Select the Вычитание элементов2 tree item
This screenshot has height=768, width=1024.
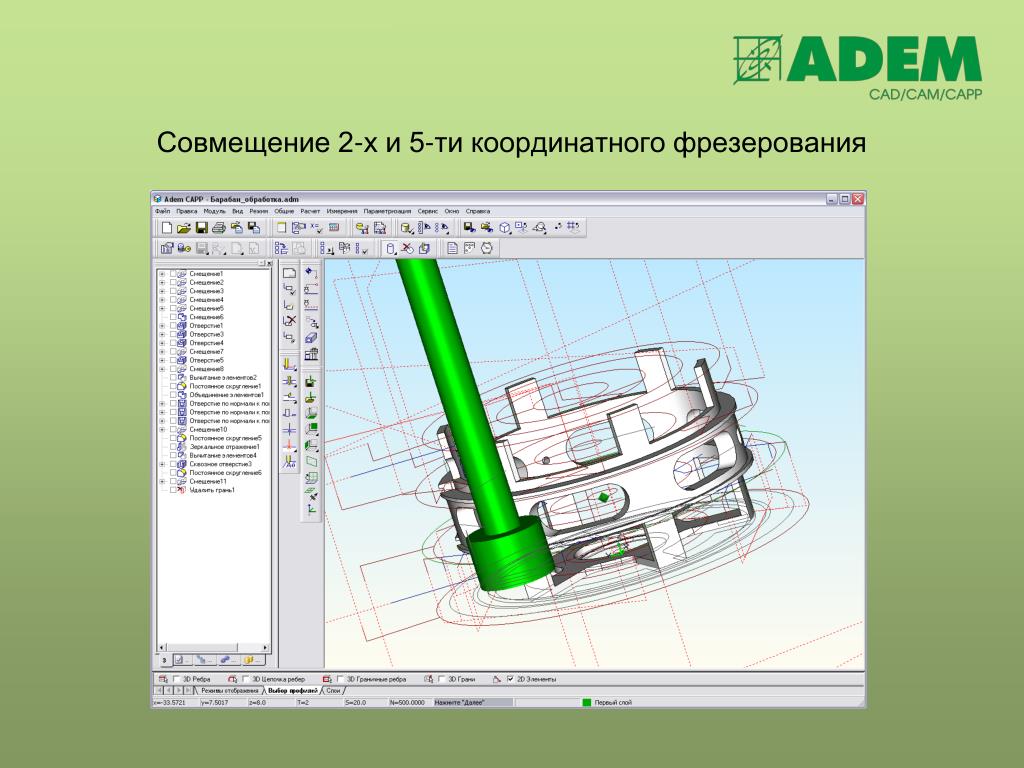pyautogui.click(x=223, y=377)
